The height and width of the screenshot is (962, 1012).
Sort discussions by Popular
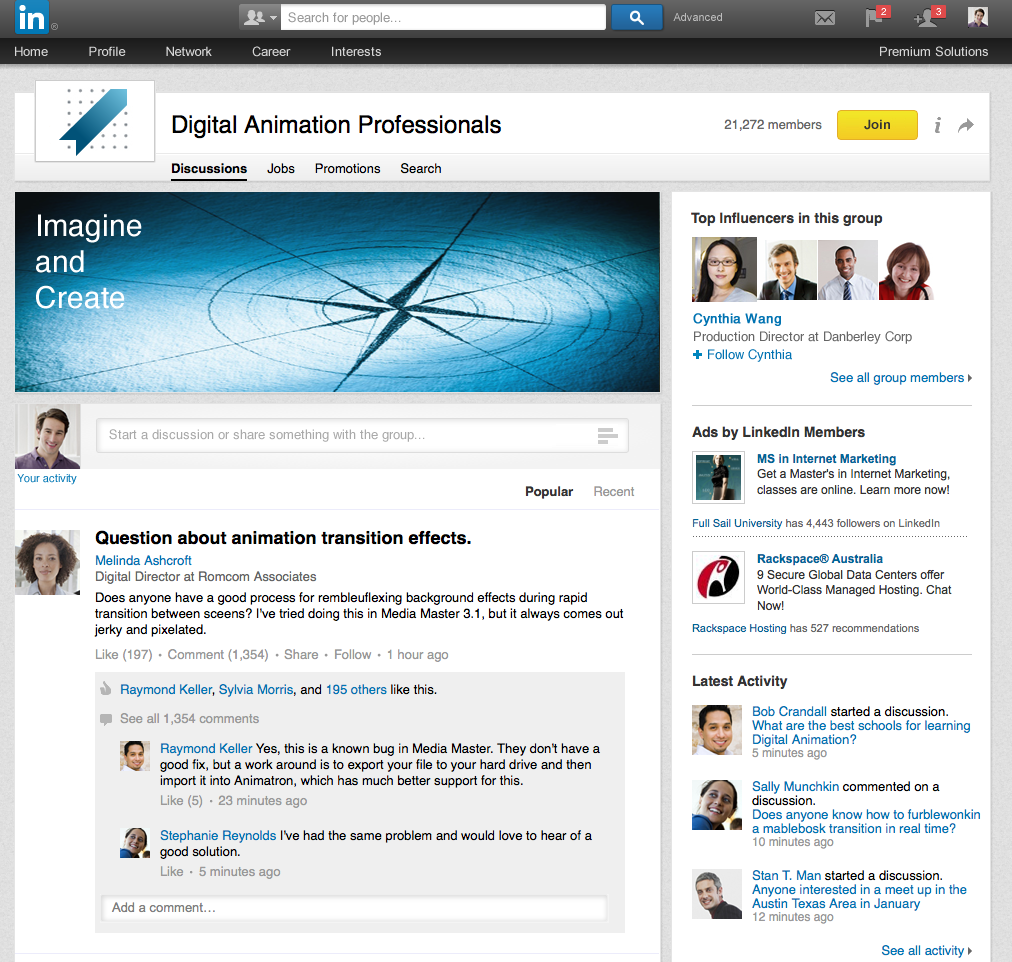pyautogui.click(x=549, y=492)
